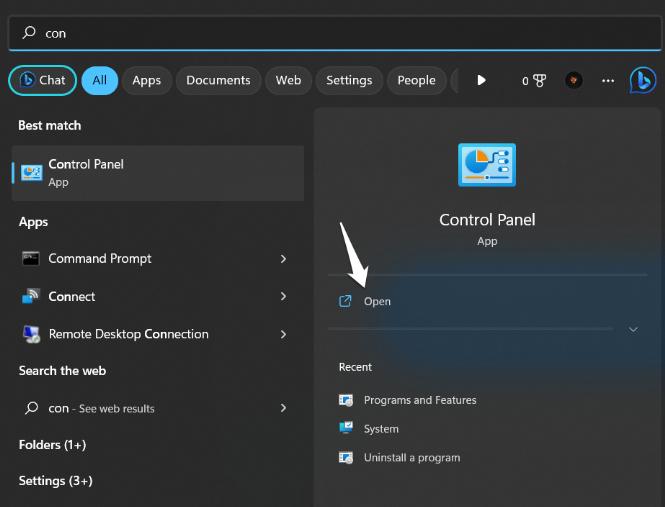Screen dimensions: 665x507
Task: Open recent item Programs and Features
Action: pyautogui.click(x=420, y=400)
